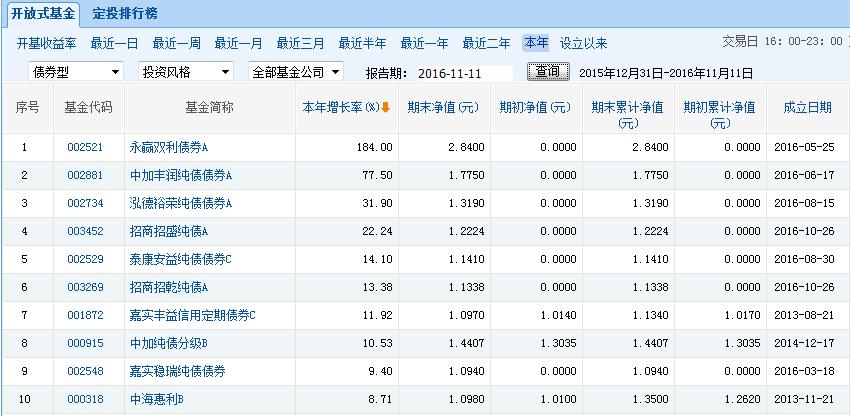This screenshot has width=850, height=416.
Task: Sort by 期末净值(元) column header
Action: 443,108
